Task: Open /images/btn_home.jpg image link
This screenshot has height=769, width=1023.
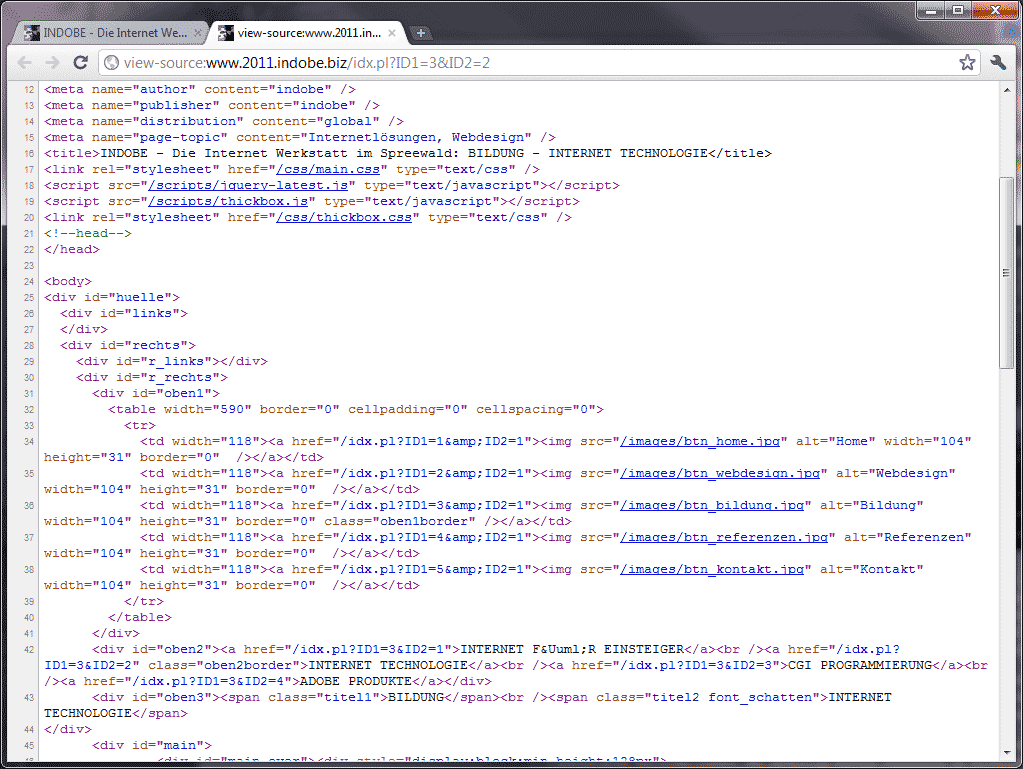Action: (704, 441)
